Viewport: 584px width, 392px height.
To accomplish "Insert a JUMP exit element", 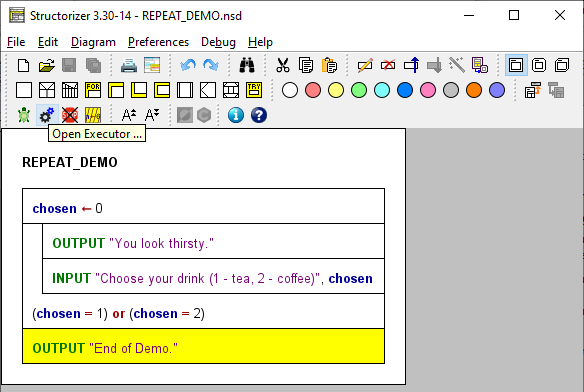I will [x=208, y=90].
